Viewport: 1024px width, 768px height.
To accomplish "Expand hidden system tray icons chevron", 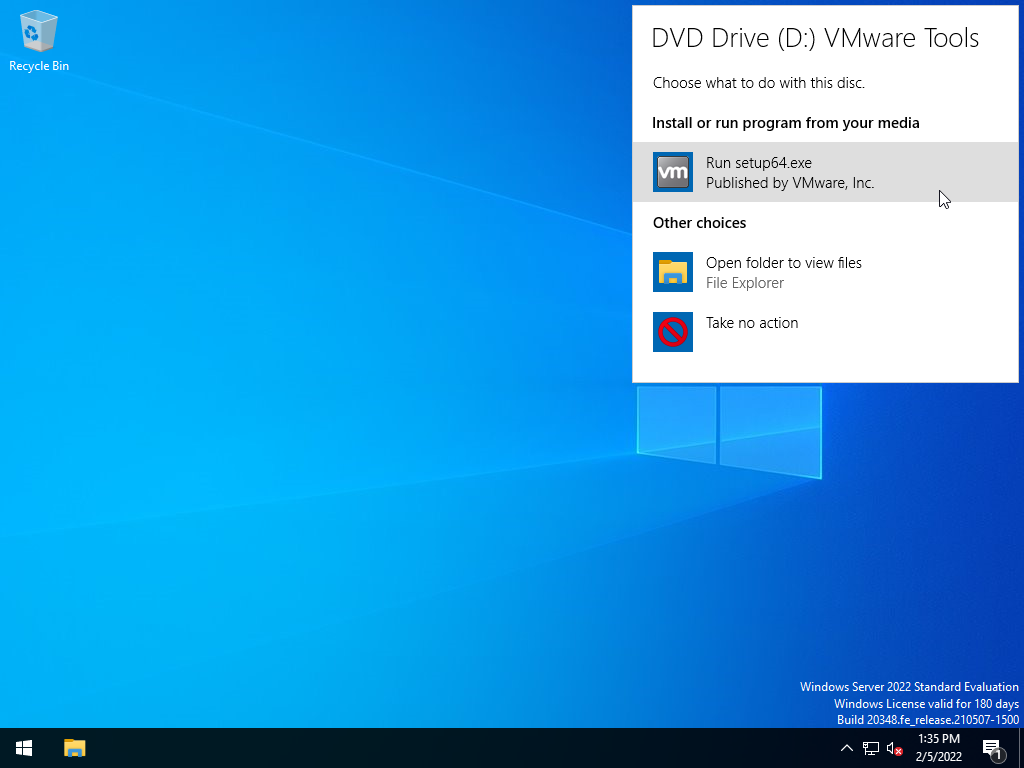I will [846, 748].
